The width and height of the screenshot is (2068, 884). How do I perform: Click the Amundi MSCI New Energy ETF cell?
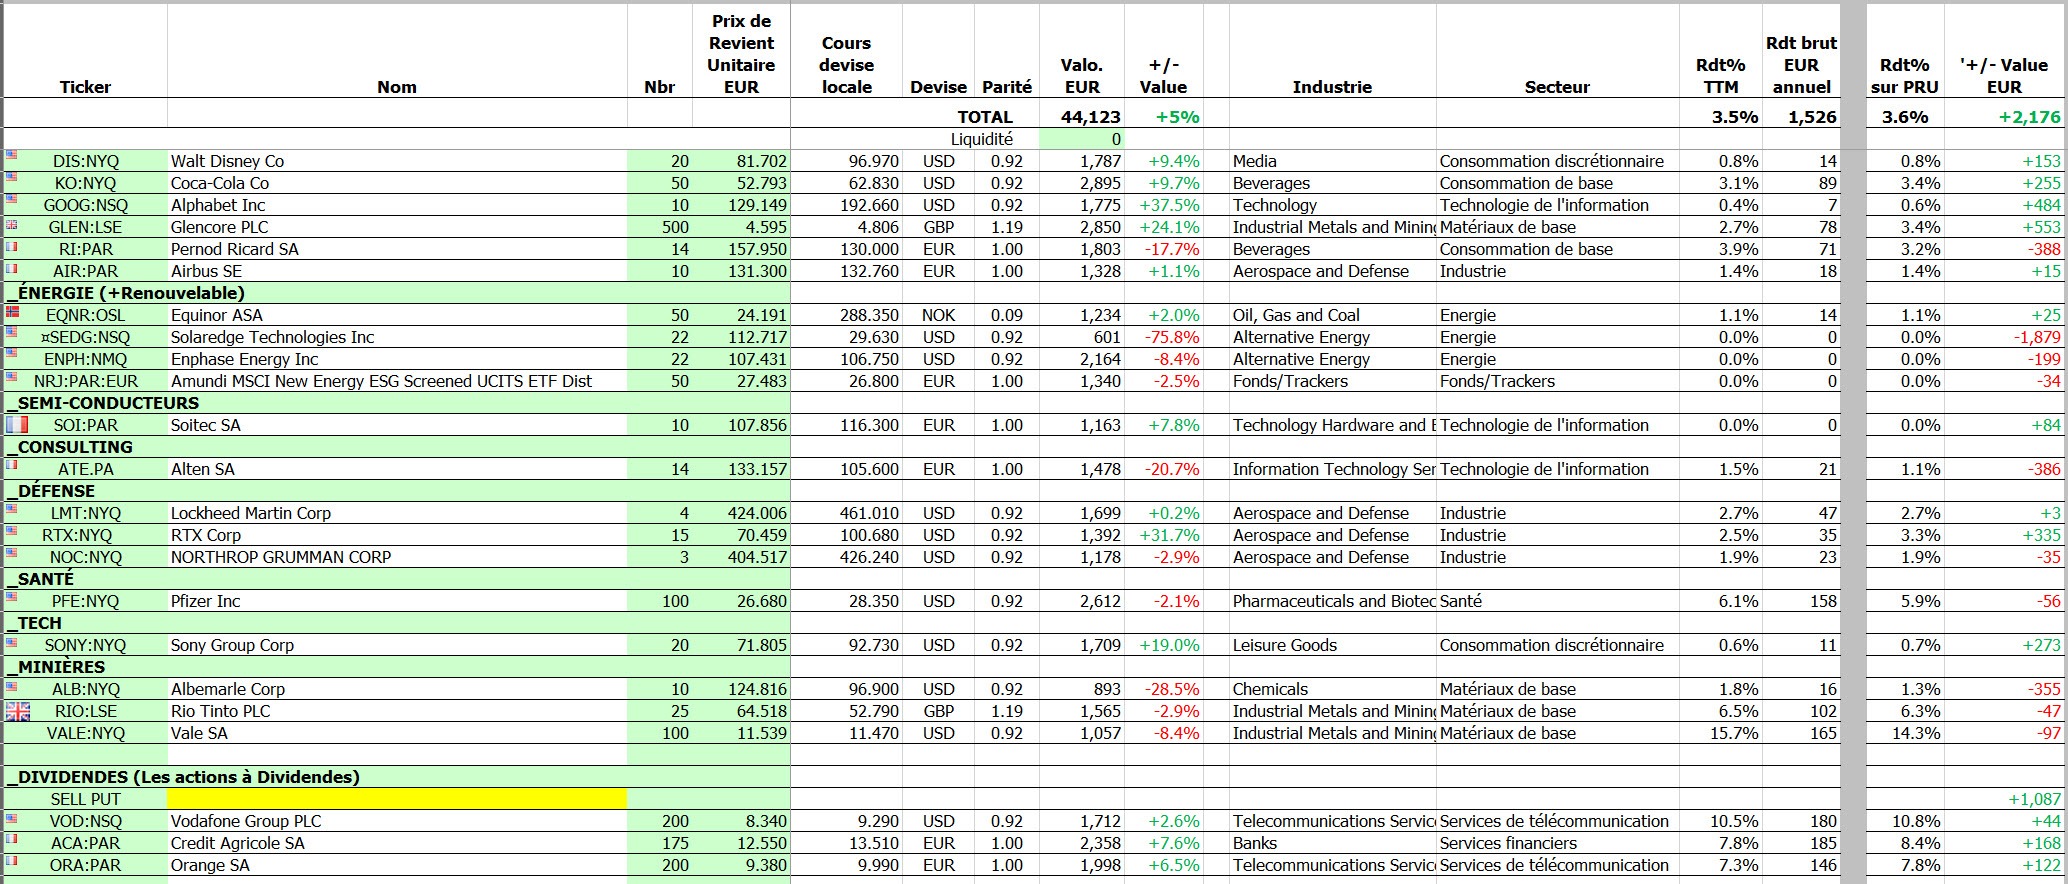pyautogui.click(x=397, y=381)
